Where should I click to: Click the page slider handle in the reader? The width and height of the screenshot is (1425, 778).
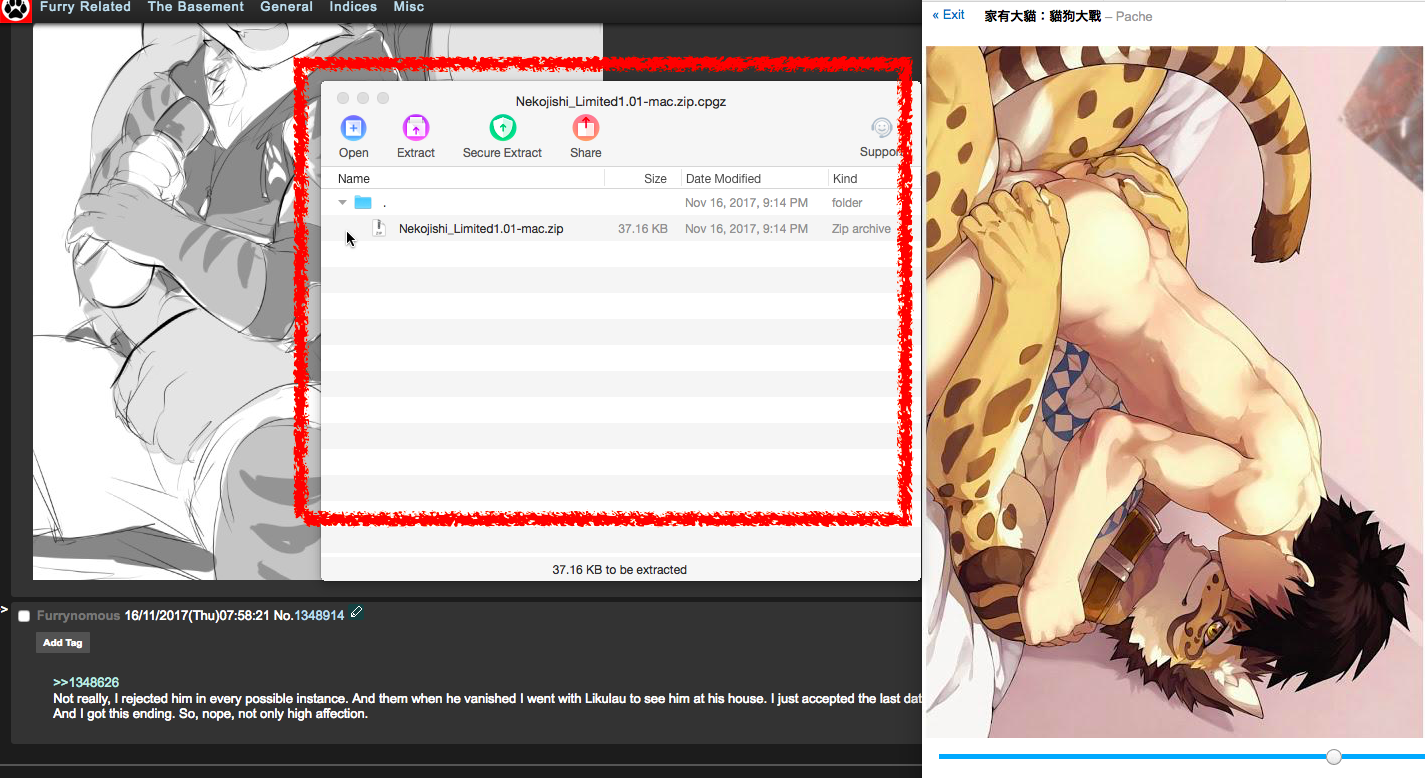click(x=1334, y=756)
